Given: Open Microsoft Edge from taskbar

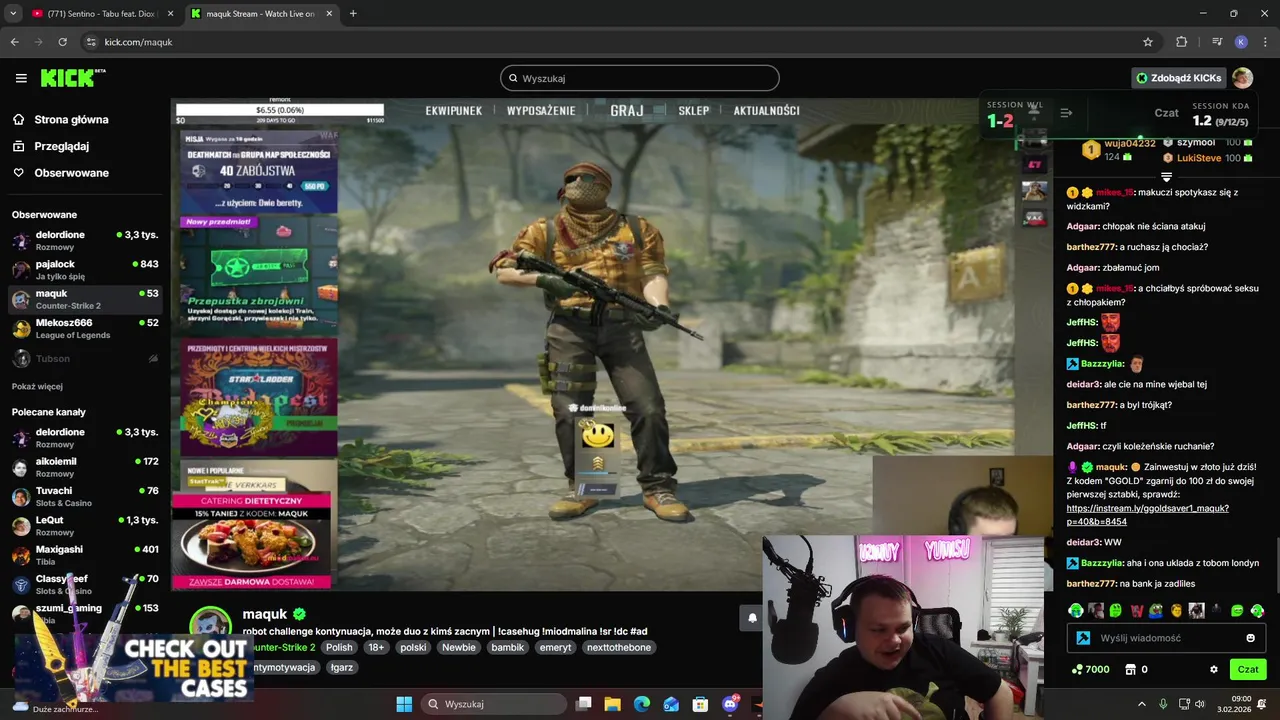Looking at the screenshot, I should [x=642, y=704].
